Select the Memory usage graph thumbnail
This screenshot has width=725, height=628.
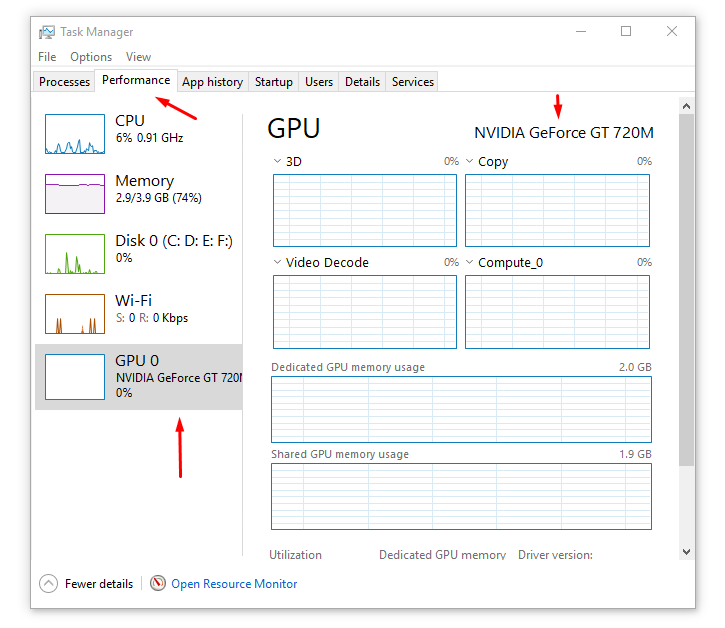click(x=75, y=194)
